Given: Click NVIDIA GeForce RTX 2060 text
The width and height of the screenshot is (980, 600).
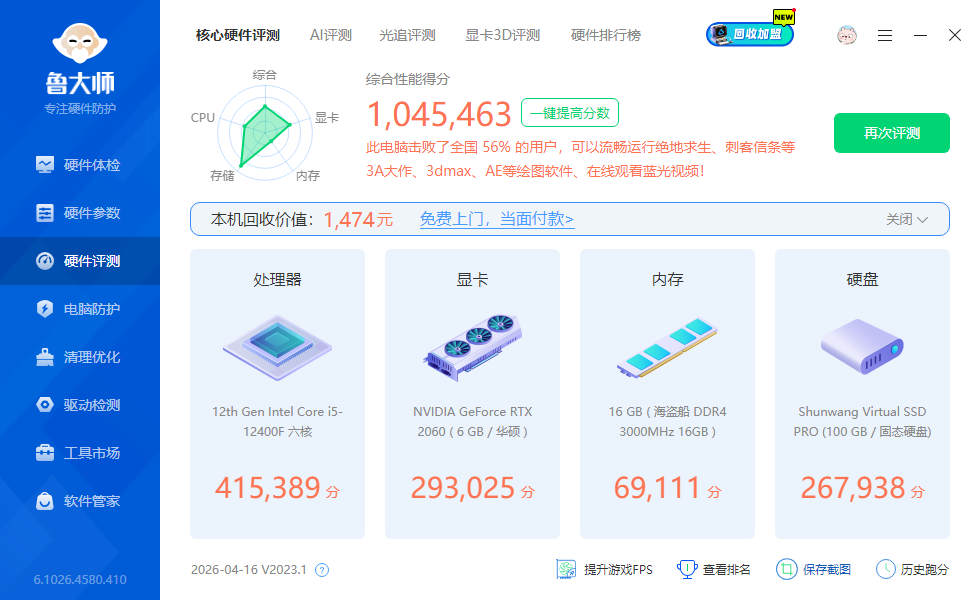Looking at the screenshot, I should click(x=472, y=421).
